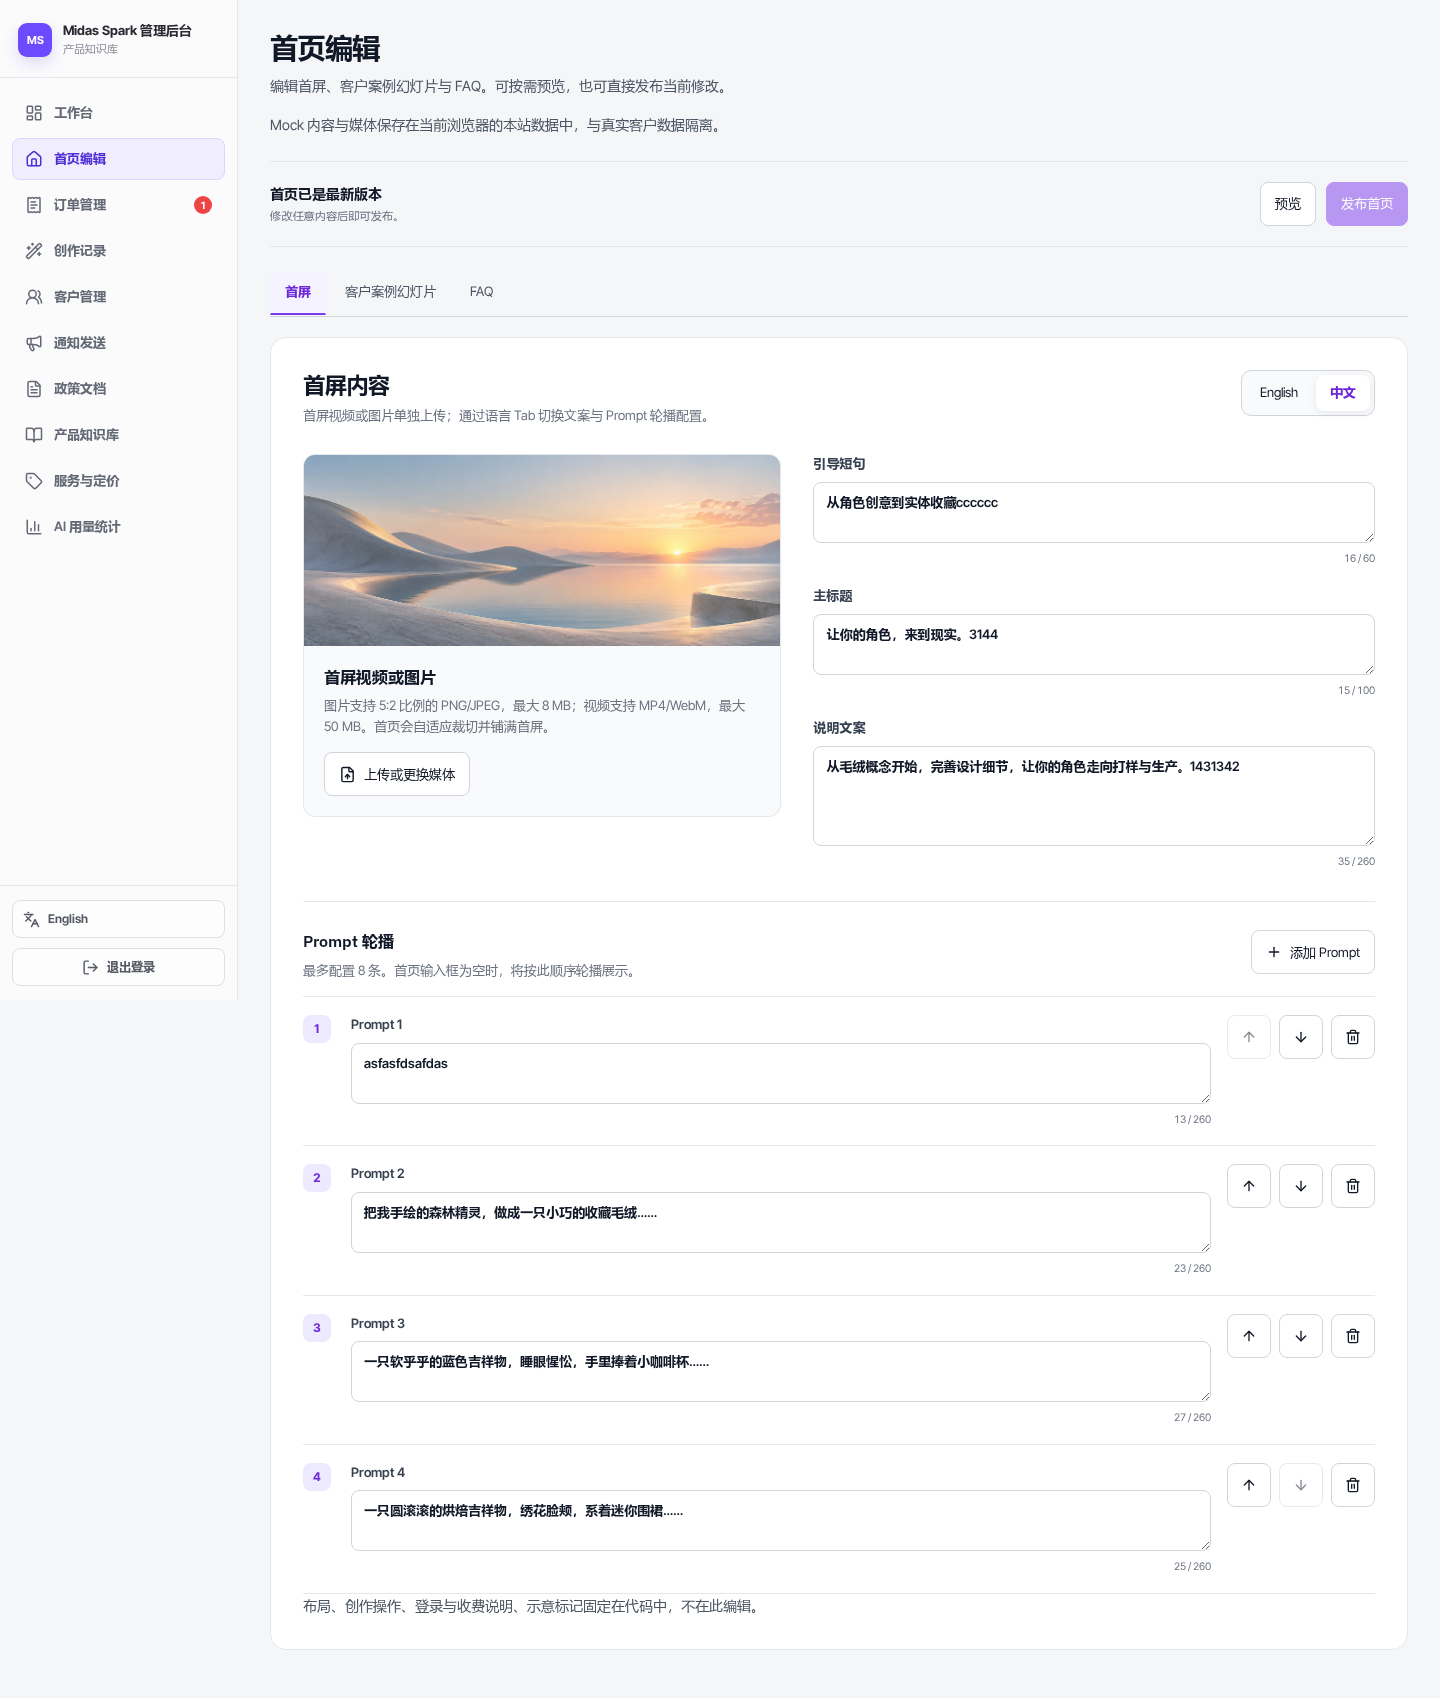Image resolution: width=1440 pixels, height=1698 pixels.
Task: Click 上传或更换媒体 upload button
Action: point(397,774)
